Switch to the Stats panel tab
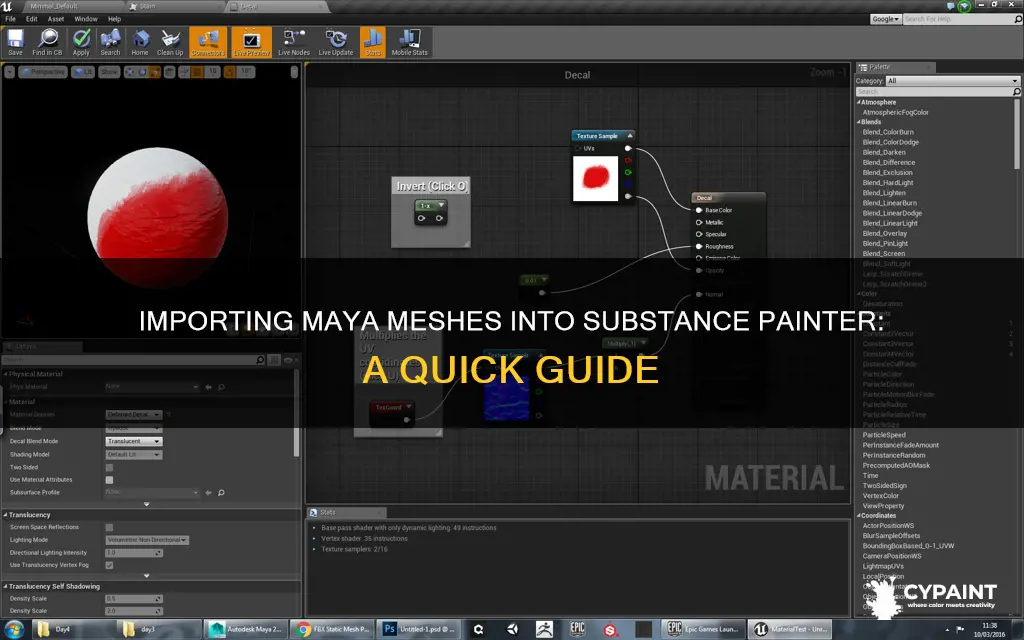Image resolution: width=1024 pixels, height=640 pixels. 346,513
